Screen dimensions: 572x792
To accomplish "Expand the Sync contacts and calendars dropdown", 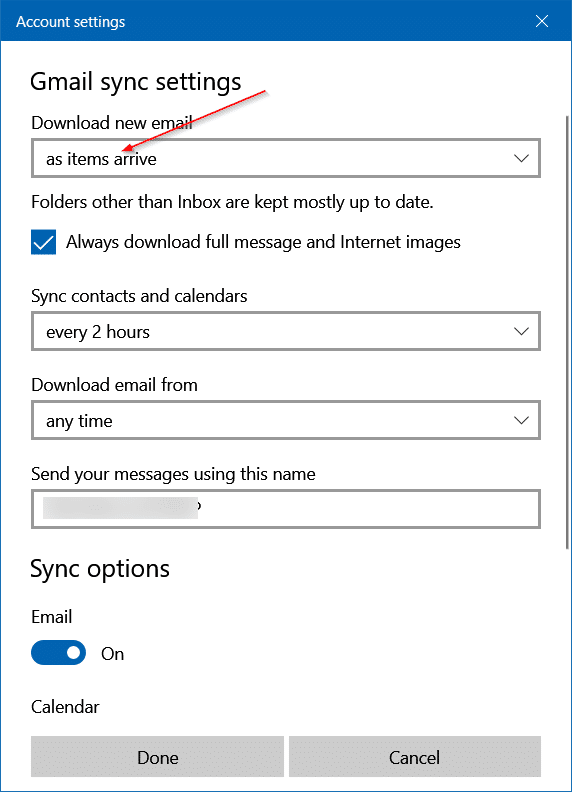I will pos(286,331).
